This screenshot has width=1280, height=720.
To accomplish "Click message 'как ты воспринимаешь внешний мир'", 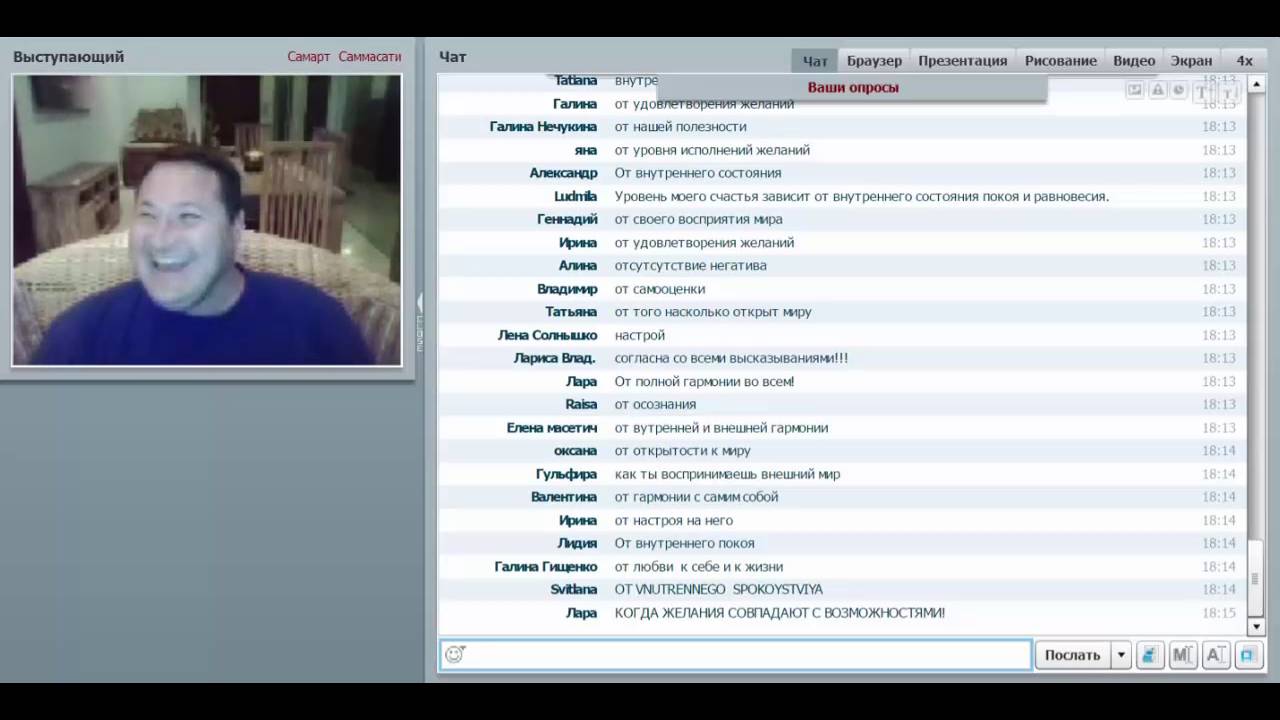I will coord(727,474).
